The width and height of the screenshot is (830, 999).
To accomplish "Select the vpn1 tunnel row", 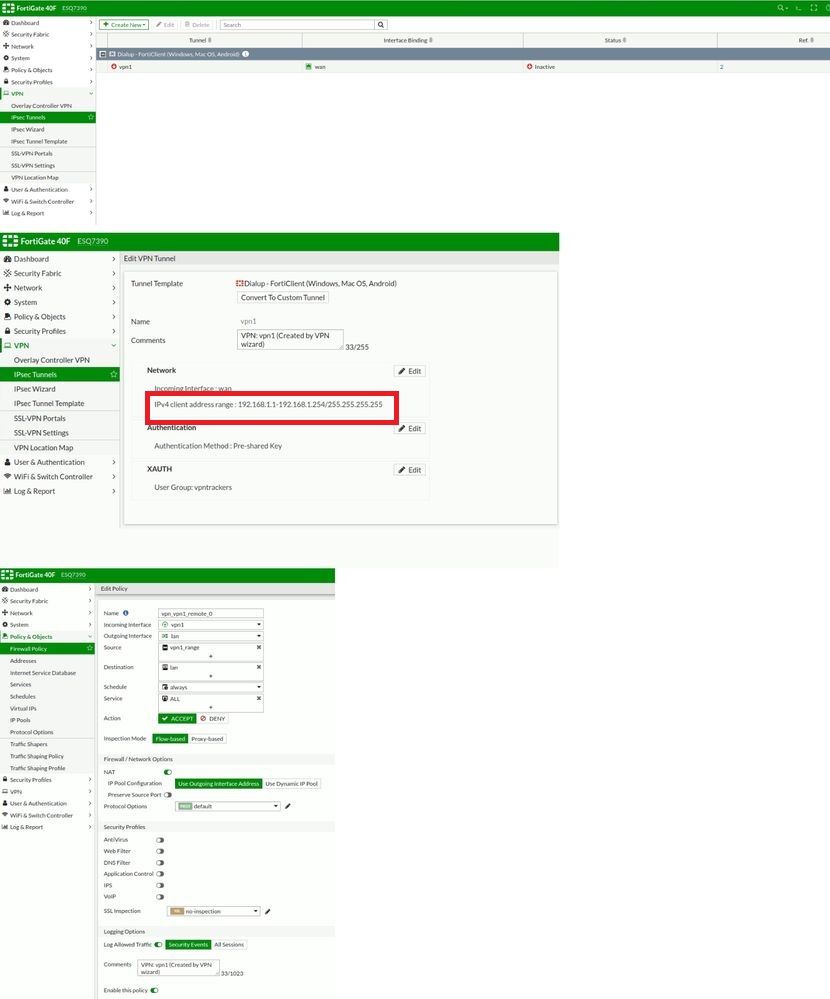I will point(462,67).
